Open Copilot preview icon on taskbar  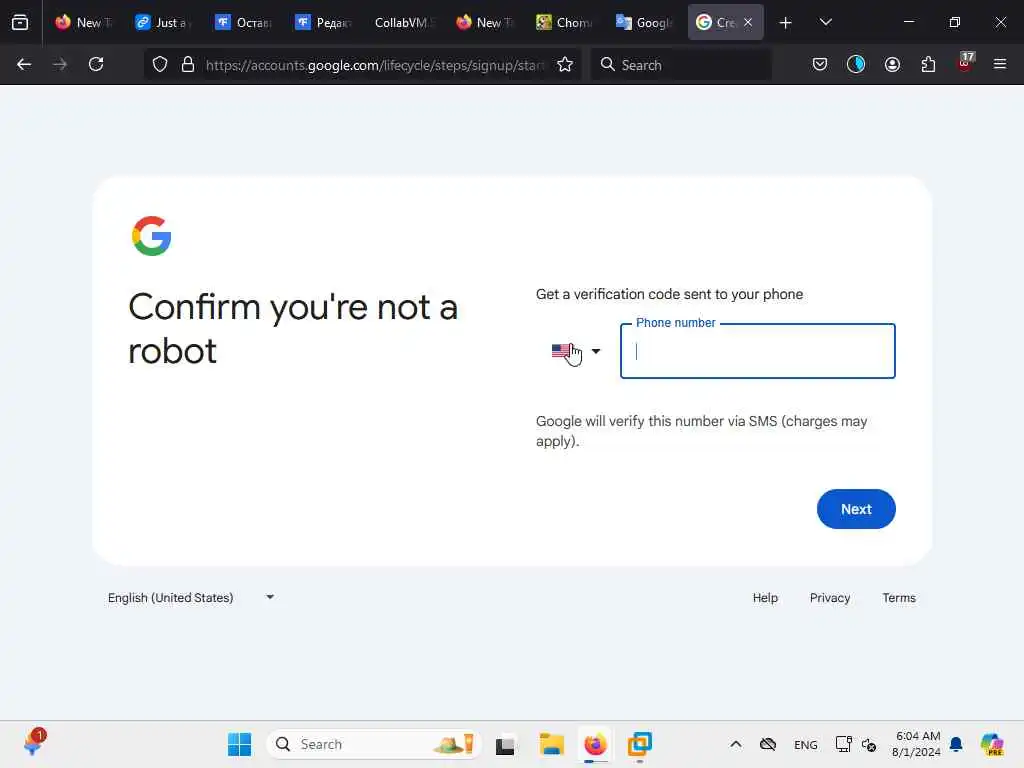tap(992, 744)
